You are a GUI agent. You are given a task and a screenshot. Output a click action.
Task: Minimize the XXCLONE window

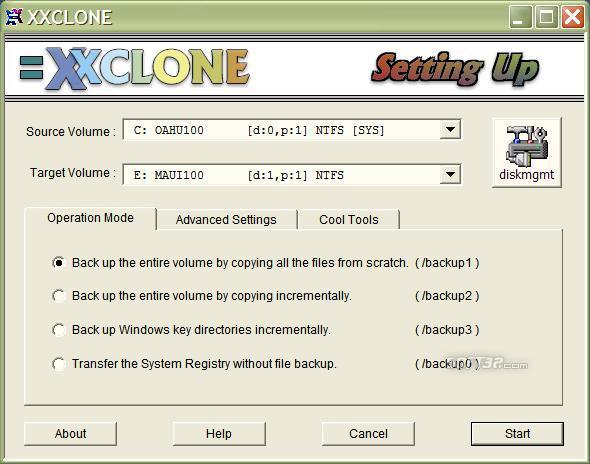(x=520, y=17)
